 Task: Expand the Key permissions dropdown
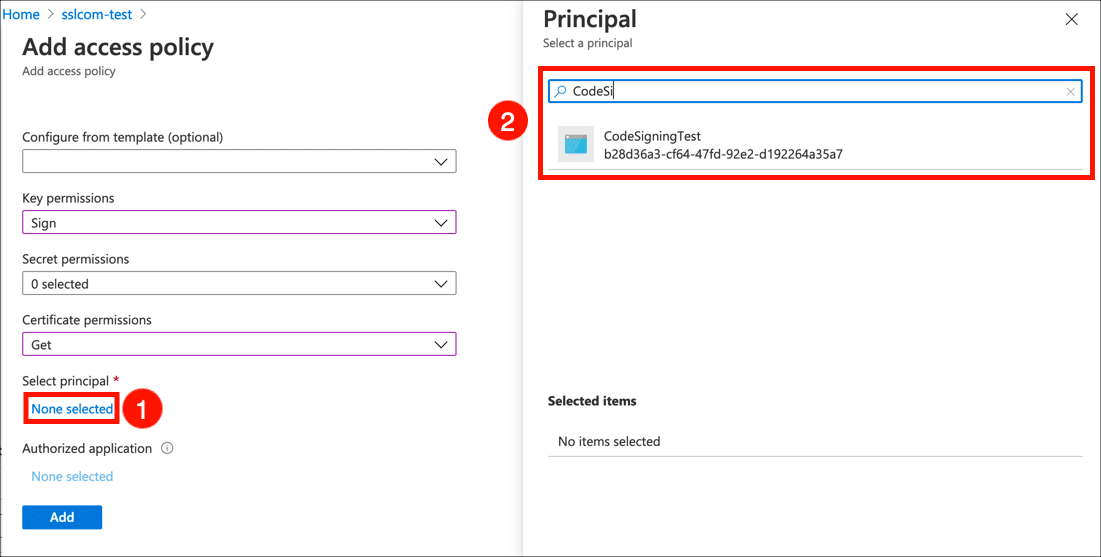click(239, 223)
